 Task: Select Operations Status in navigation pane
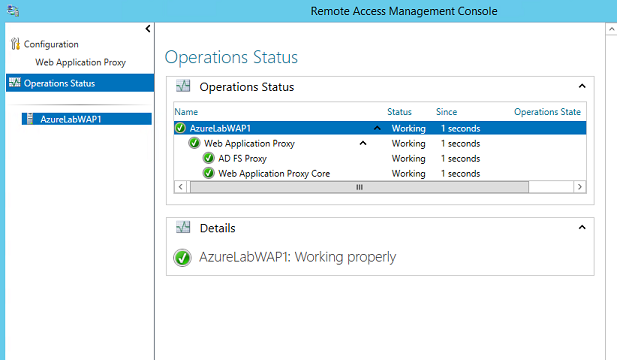tap(80, 83)
